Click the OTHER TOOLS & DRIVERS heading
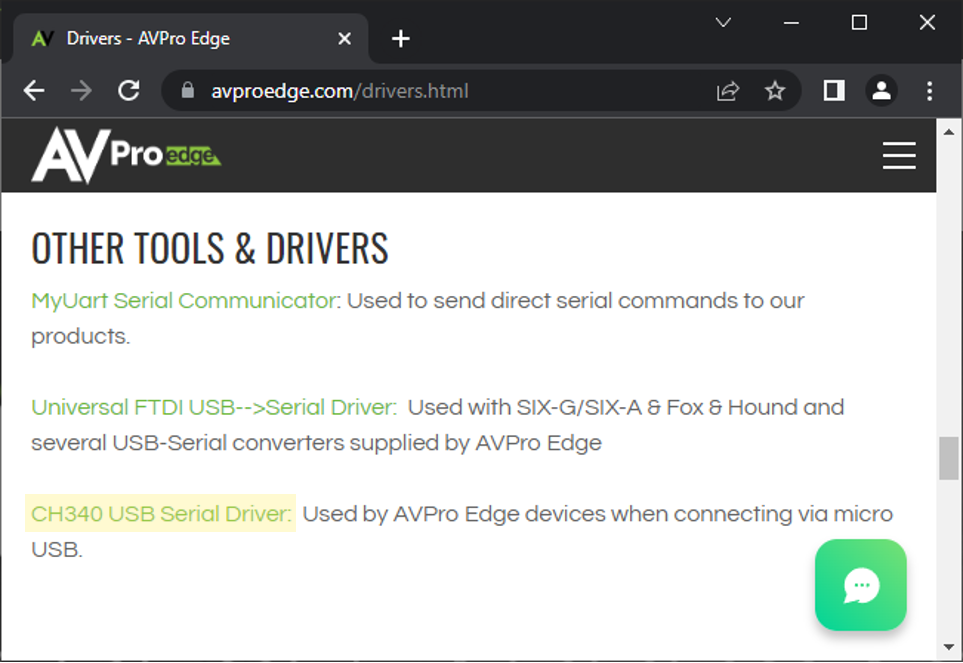The width and height of the screenshot is (963, 663). click(210, 249)
